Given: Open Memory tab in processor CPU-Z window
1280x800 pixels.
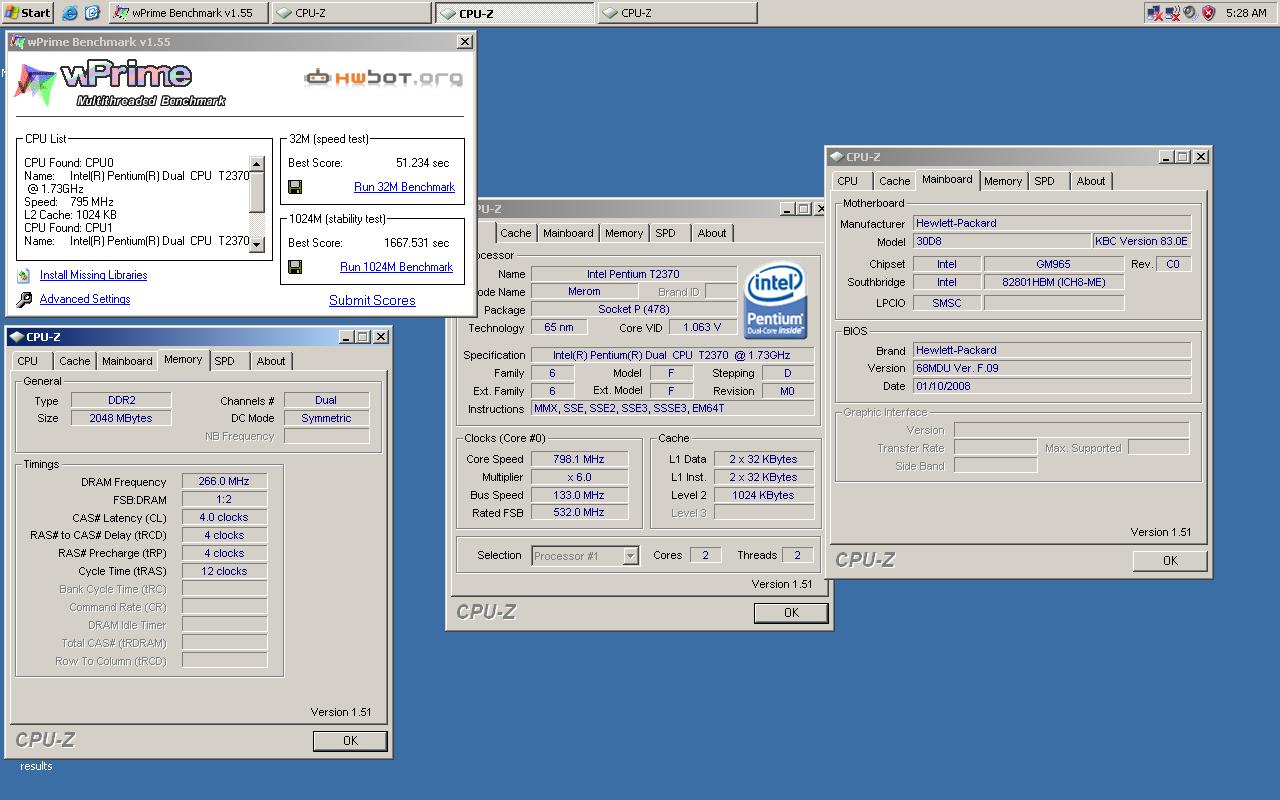Looking at the screenshot, I should [624, 233].
